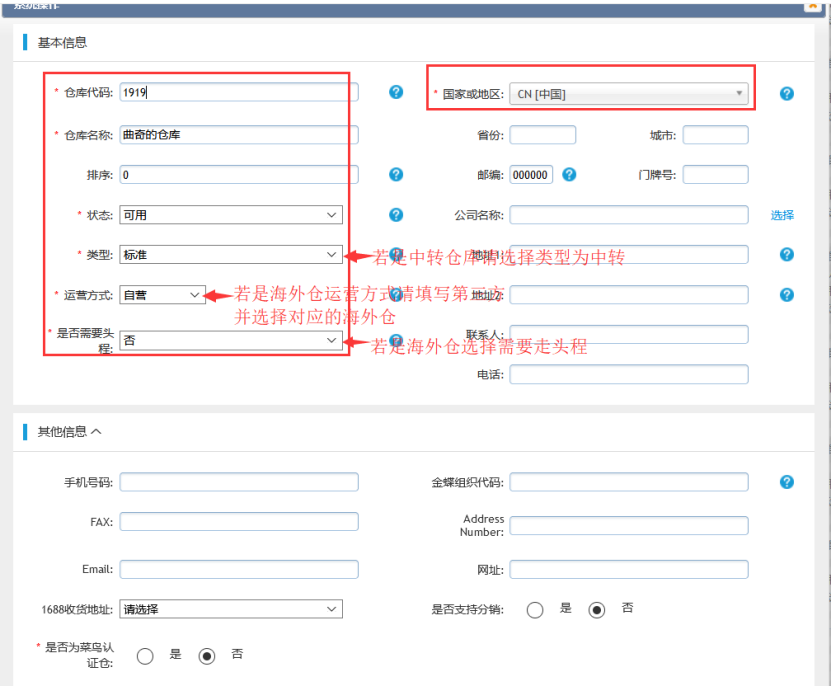Open the 1688收货地址 dropdown

point(231,609)
